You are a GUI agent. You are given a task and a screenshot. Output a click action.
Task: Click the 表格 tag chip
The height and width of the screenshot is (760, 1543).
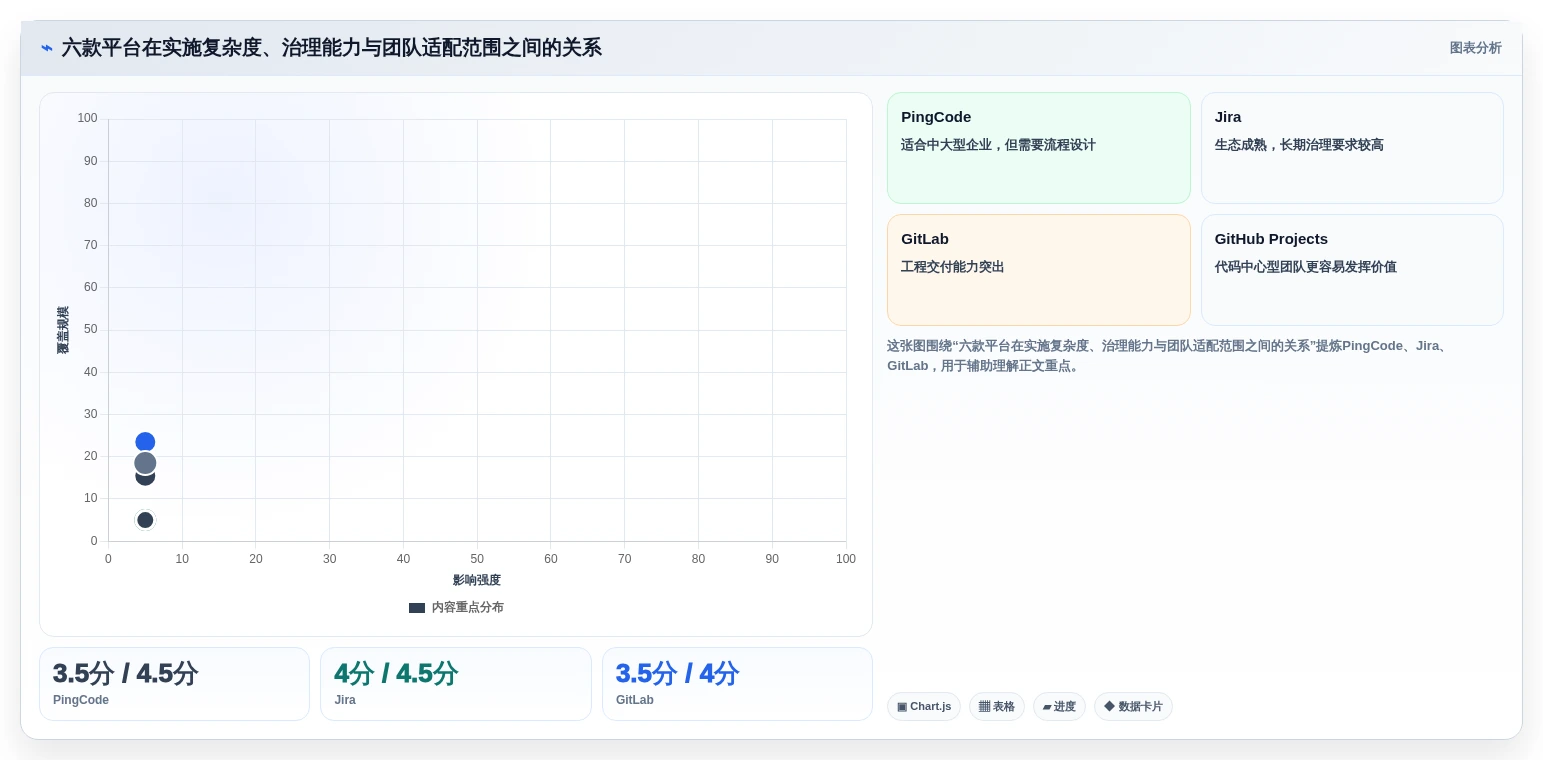[x=997, y=707]
